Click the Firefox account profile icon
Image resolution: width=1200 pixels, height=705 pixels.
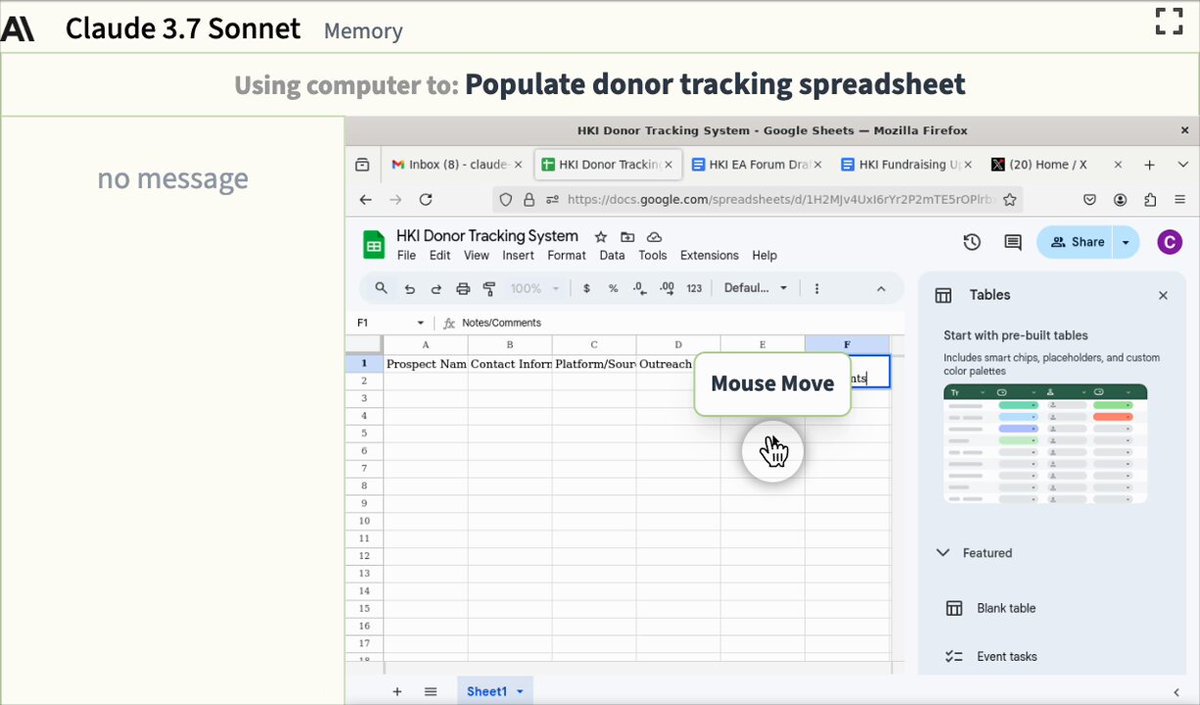coord(1121,199)
